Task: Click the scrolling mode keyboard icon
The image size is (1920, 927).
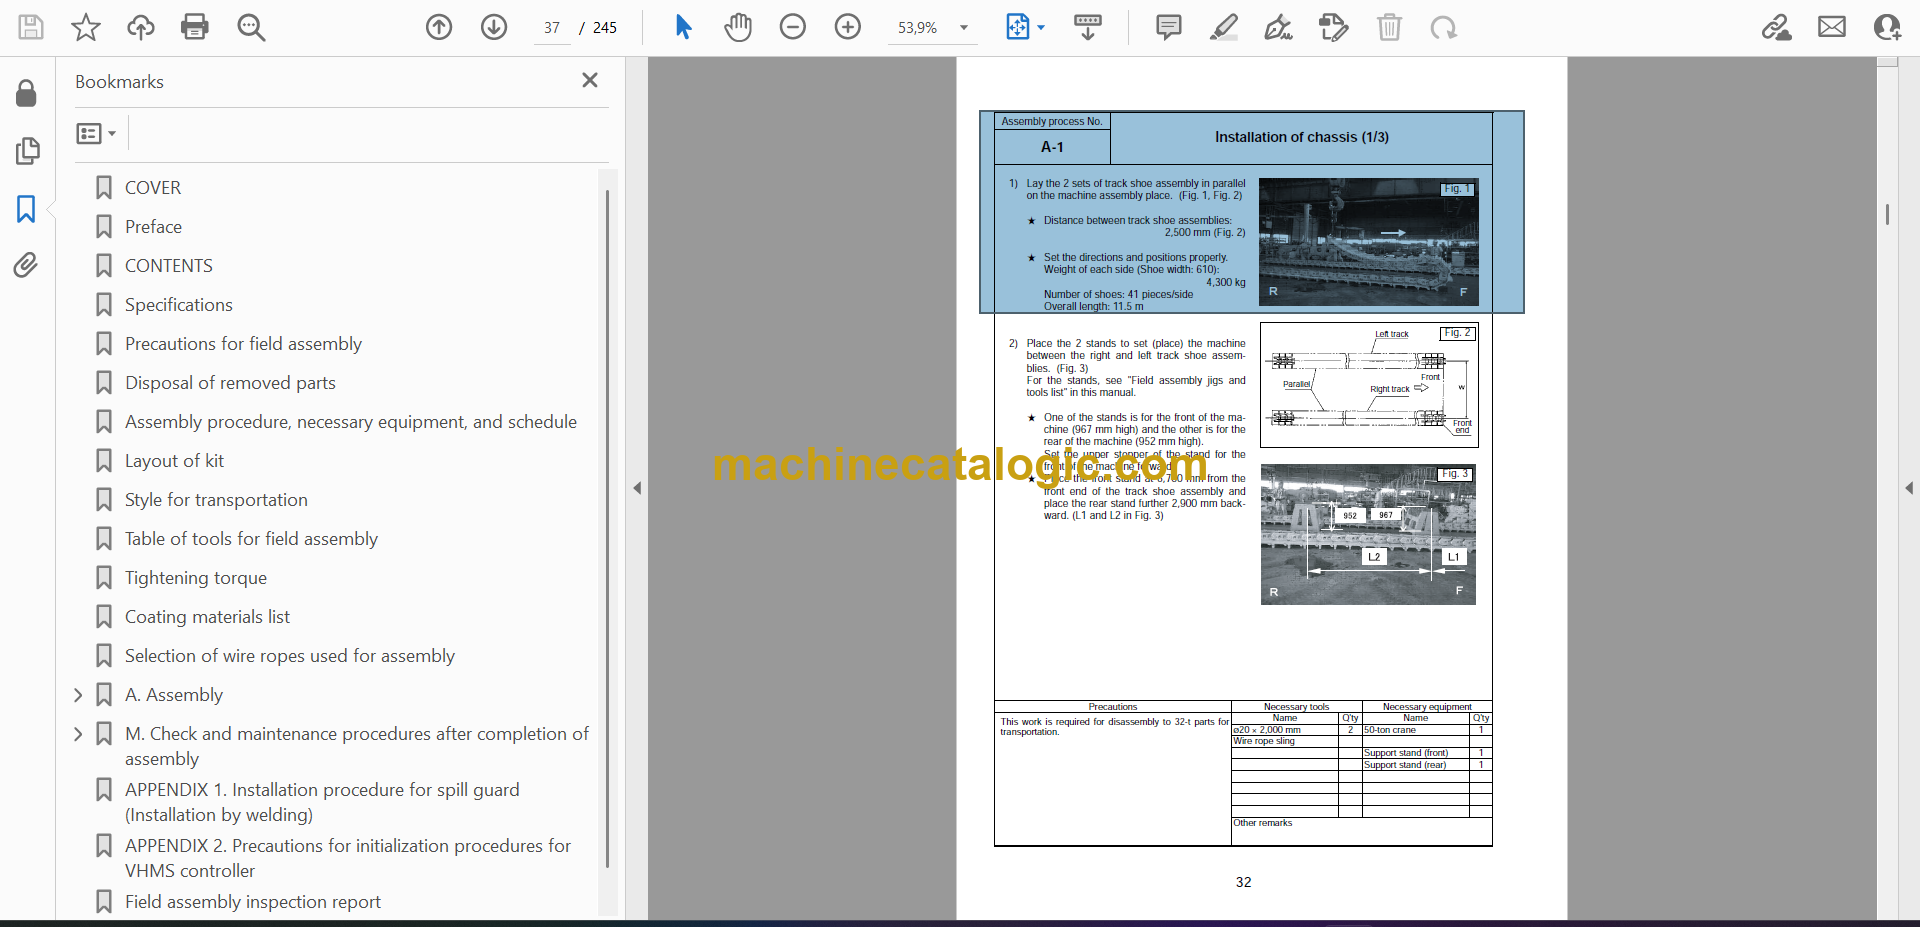Action: click(x=1088, y=27)
